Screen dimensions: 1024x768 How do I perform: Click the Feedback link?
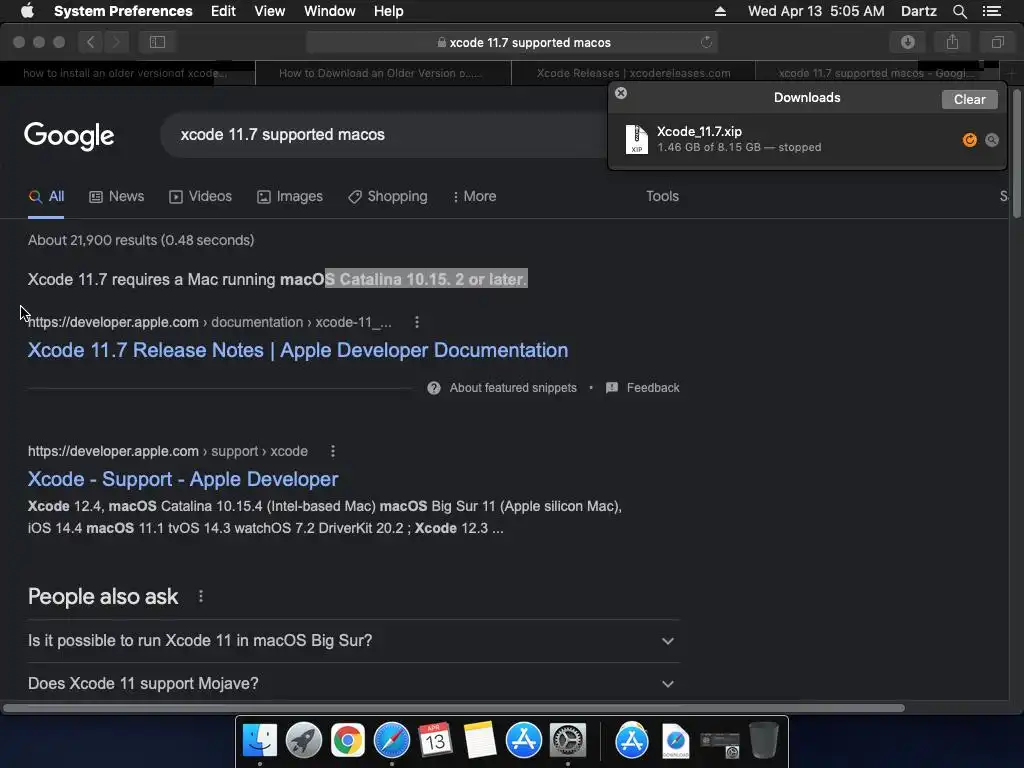point(643,388)
